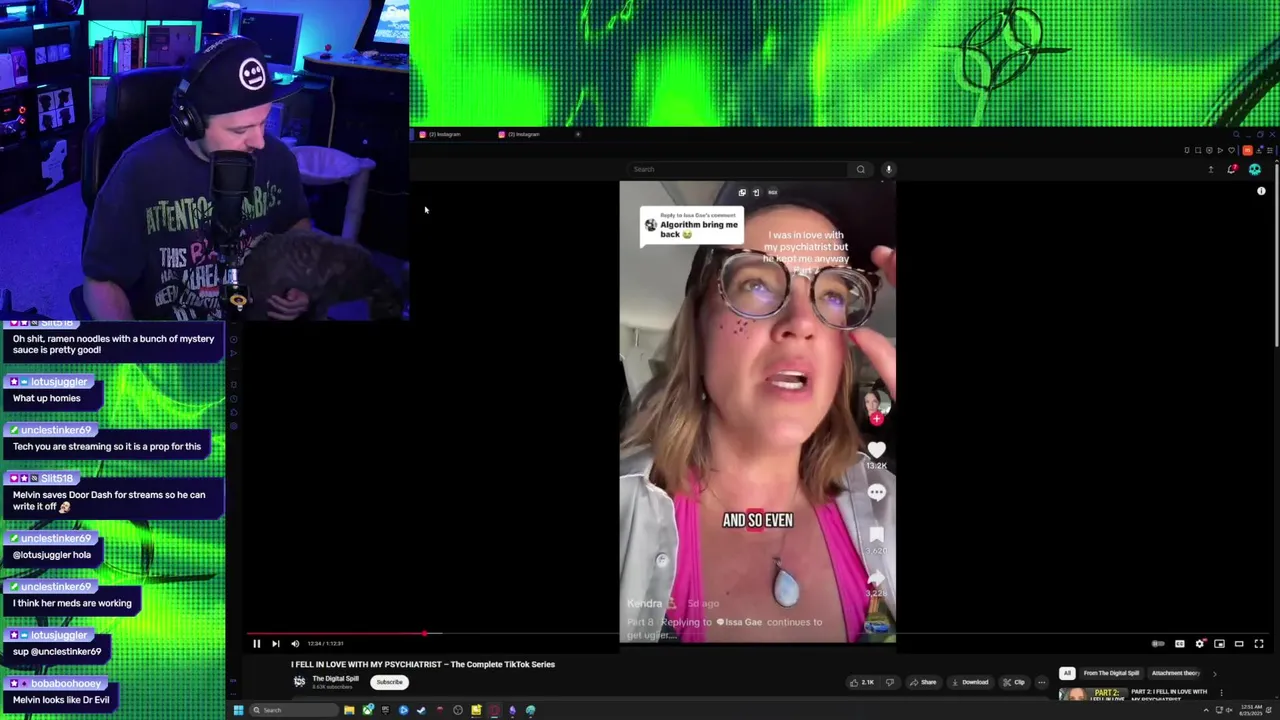Open the PART 2 video thumbnail
The width and height of the screenshot is (1280, 720).
click(x=1092, y=694)
